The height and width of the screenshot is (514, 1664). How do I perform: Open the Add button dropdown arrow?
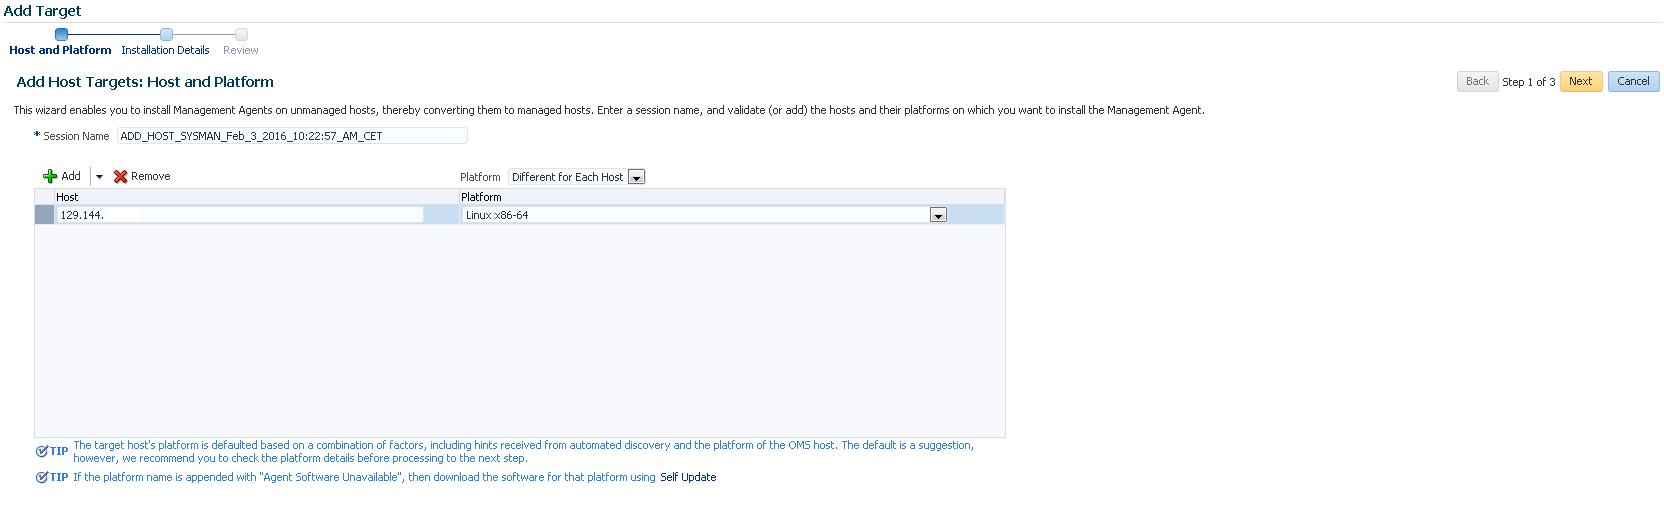point(99,177)
